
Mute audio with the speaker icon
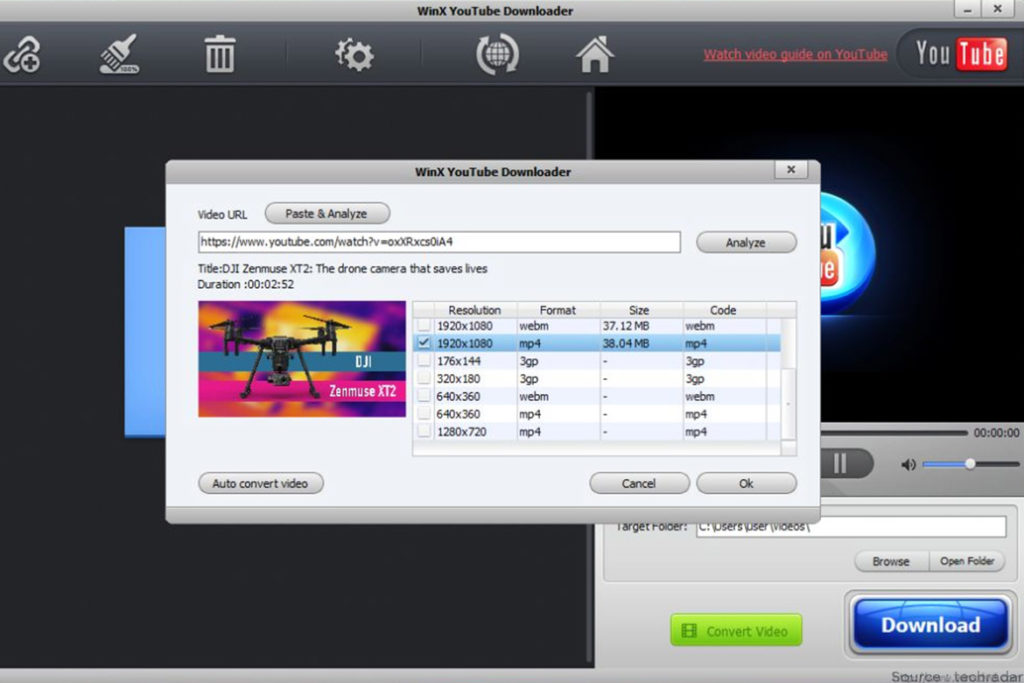click(908, 464)
